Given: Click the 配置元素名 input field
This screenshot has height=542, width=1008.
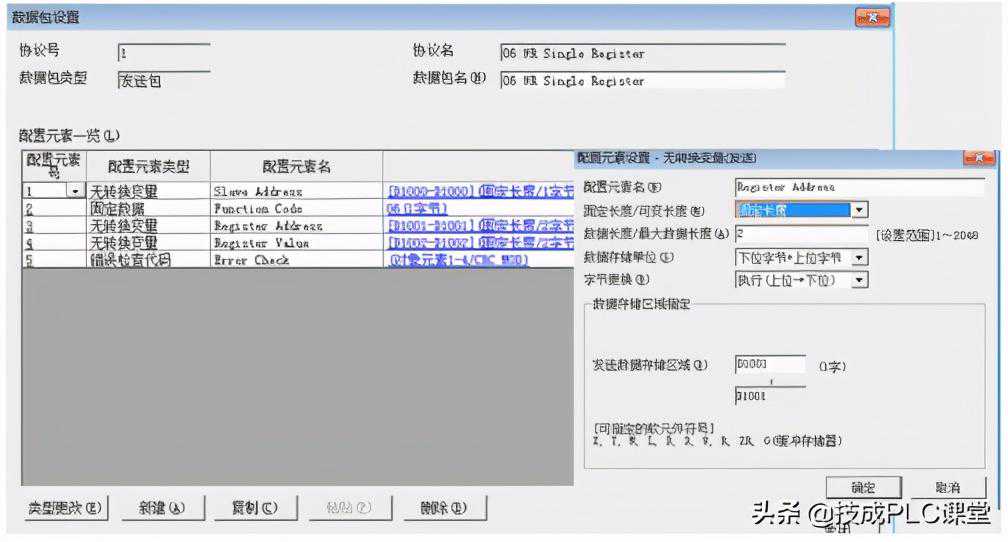Looking at the screenshot, I should pyautogui.click(x=858, y=186).
